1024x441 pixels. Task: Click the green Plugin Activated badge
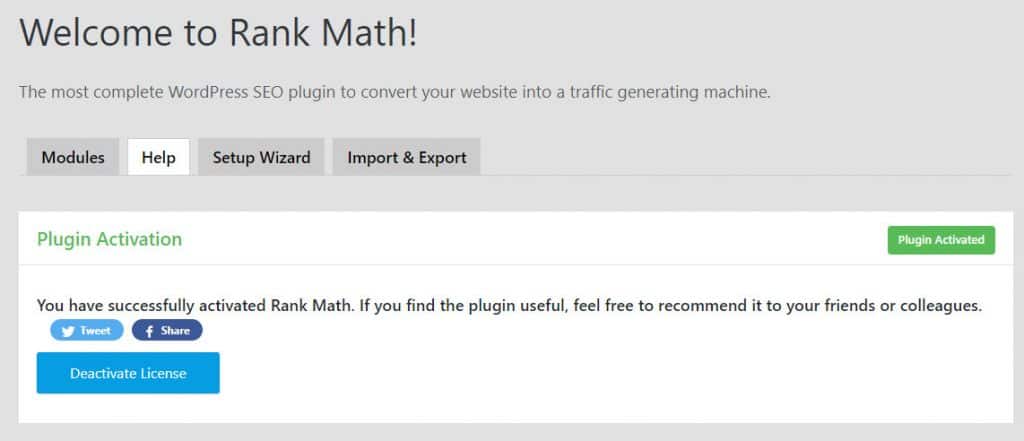point(941,240)
